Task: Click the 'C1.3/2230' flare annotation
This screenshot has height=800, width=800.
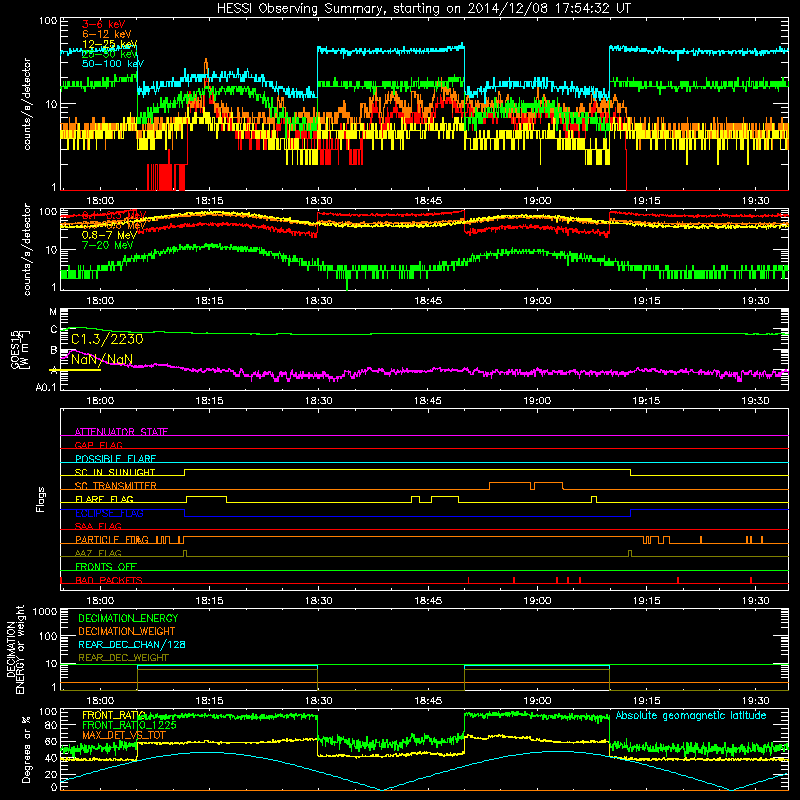Action: coord(107,339)
